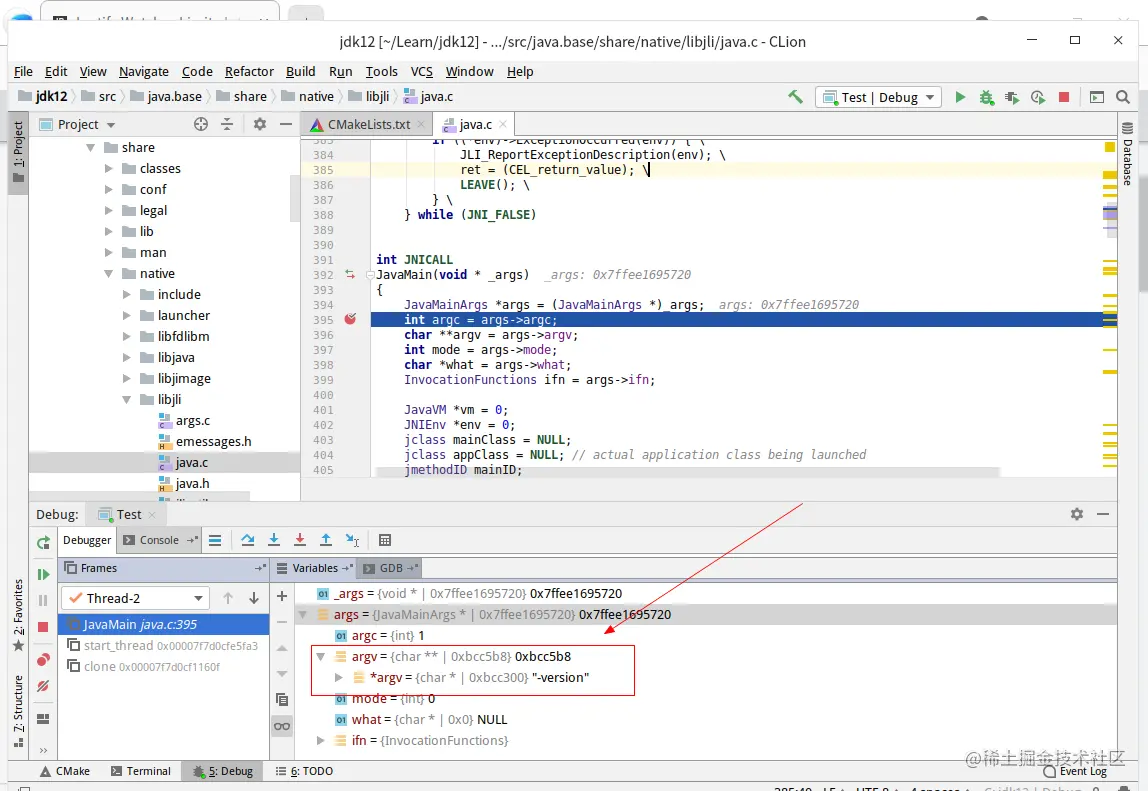Run the Test configuration
Image resolution: width=1148 pixels, height=791 pixels.
[x=960, y=97]
